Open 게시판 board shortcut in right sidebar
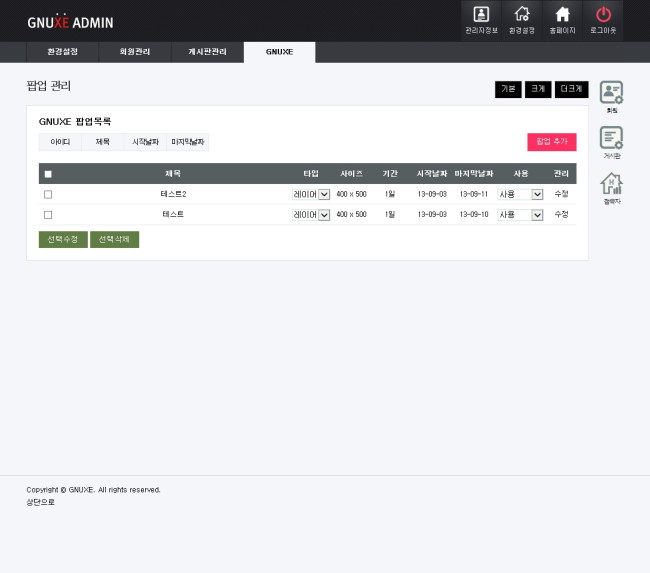 611,141
